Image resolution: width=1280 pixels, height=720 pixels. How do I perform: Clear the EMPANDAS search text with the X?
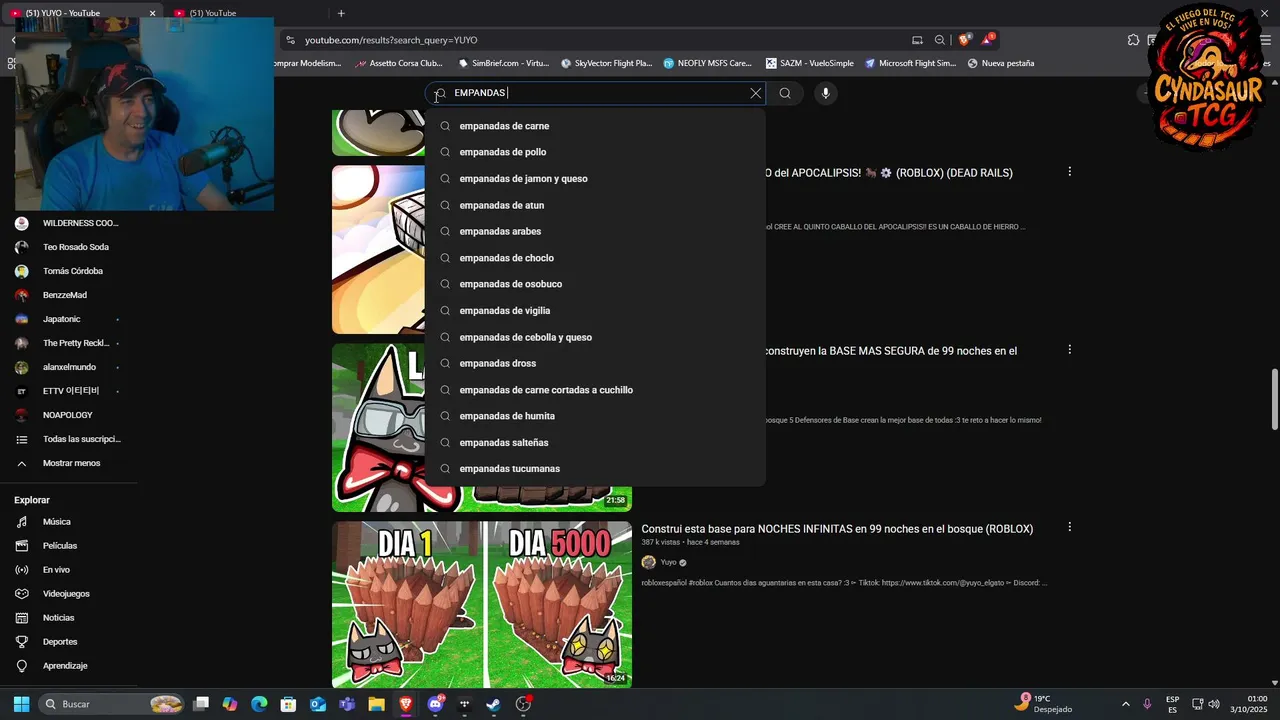click(756, 93)
